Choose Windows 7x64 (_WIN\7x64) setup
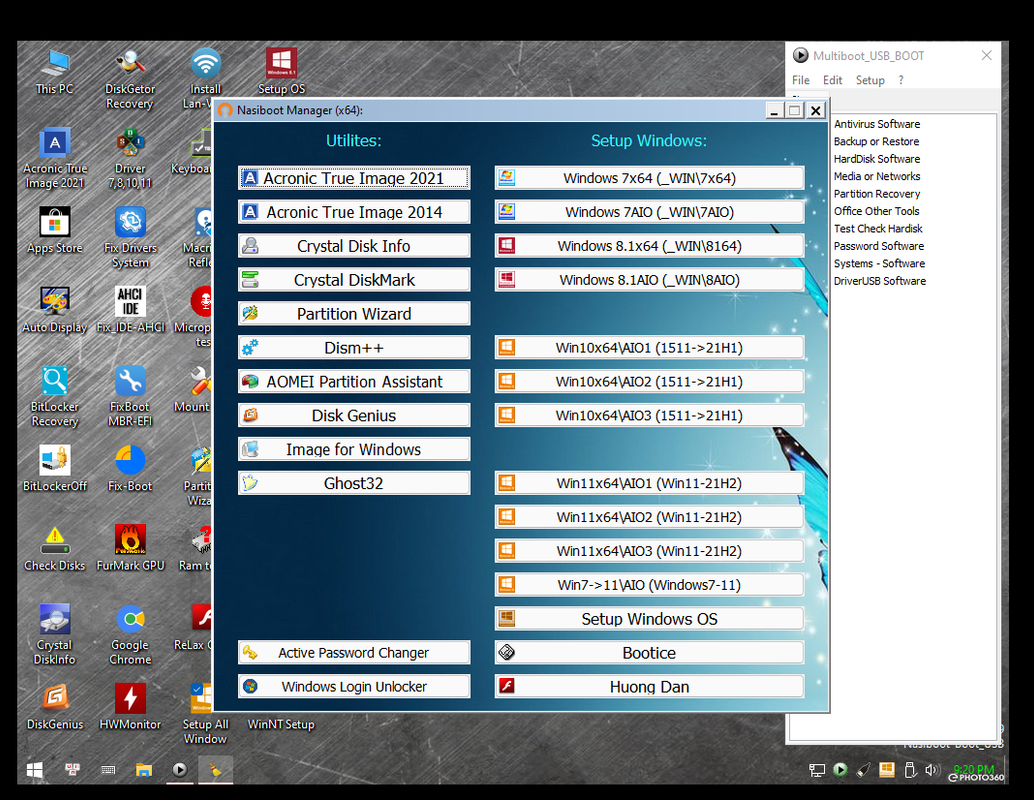Image resolution: width=1034 pixels, height=800 pixels. pyautogui.click(x=650, y=178)
